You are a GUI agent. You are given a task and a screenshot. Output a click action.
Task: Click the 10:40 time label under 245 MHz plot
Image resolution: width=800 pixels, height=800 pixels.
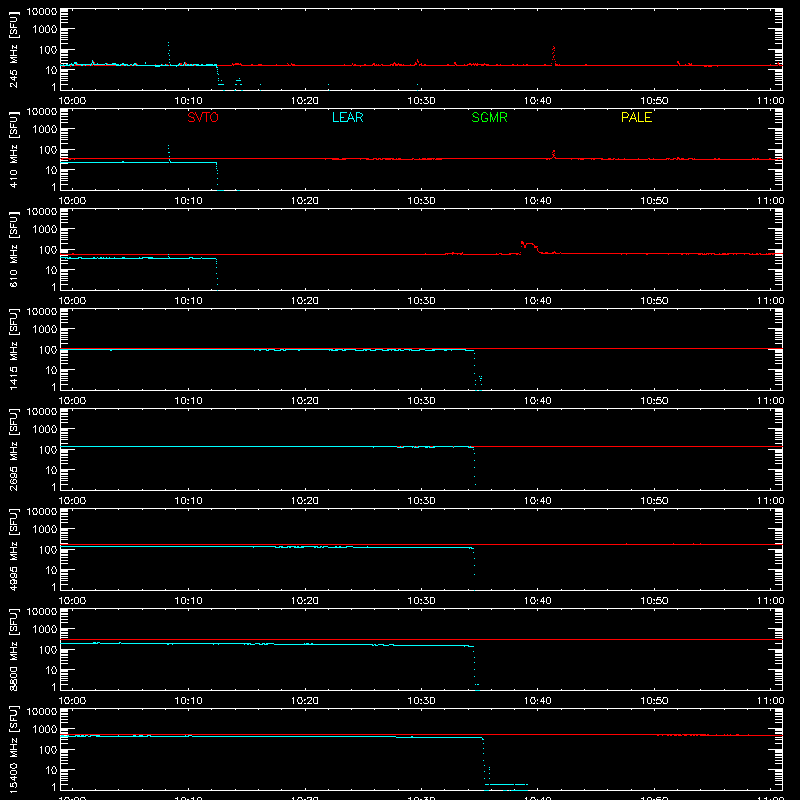pos(538,101)
